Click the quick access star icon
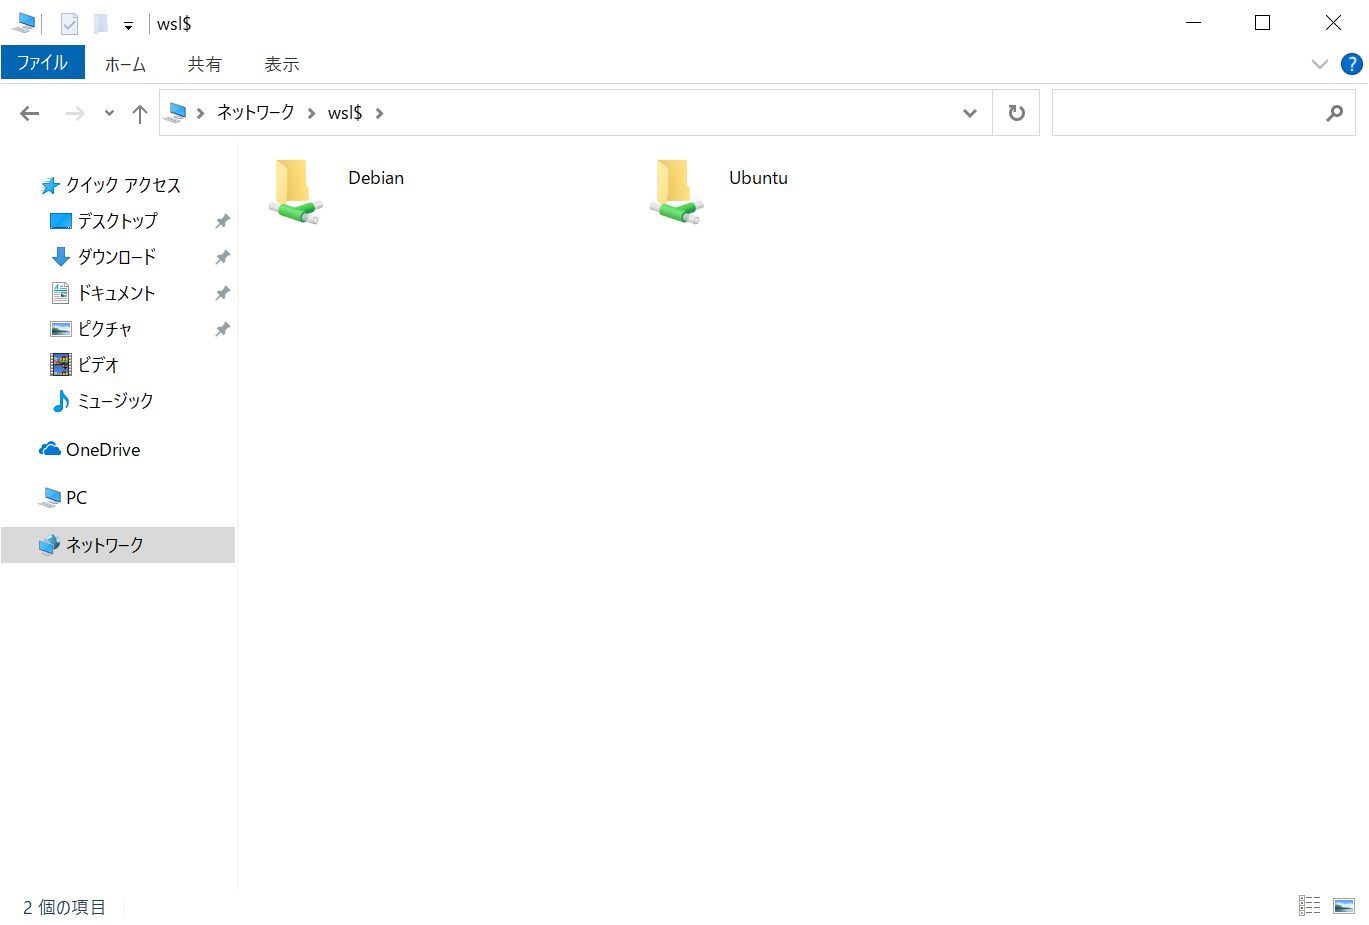The height and width of the screenshot is (925, 1369). click(50, 185)
